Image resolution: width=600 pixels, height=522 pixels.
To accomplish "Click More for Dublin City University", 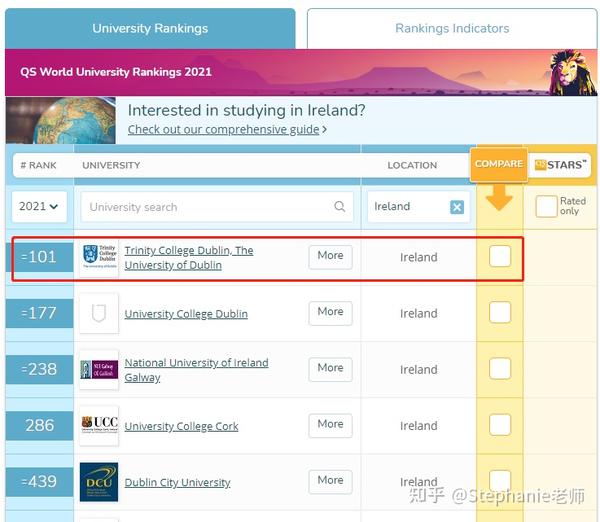I will (330, 481).
